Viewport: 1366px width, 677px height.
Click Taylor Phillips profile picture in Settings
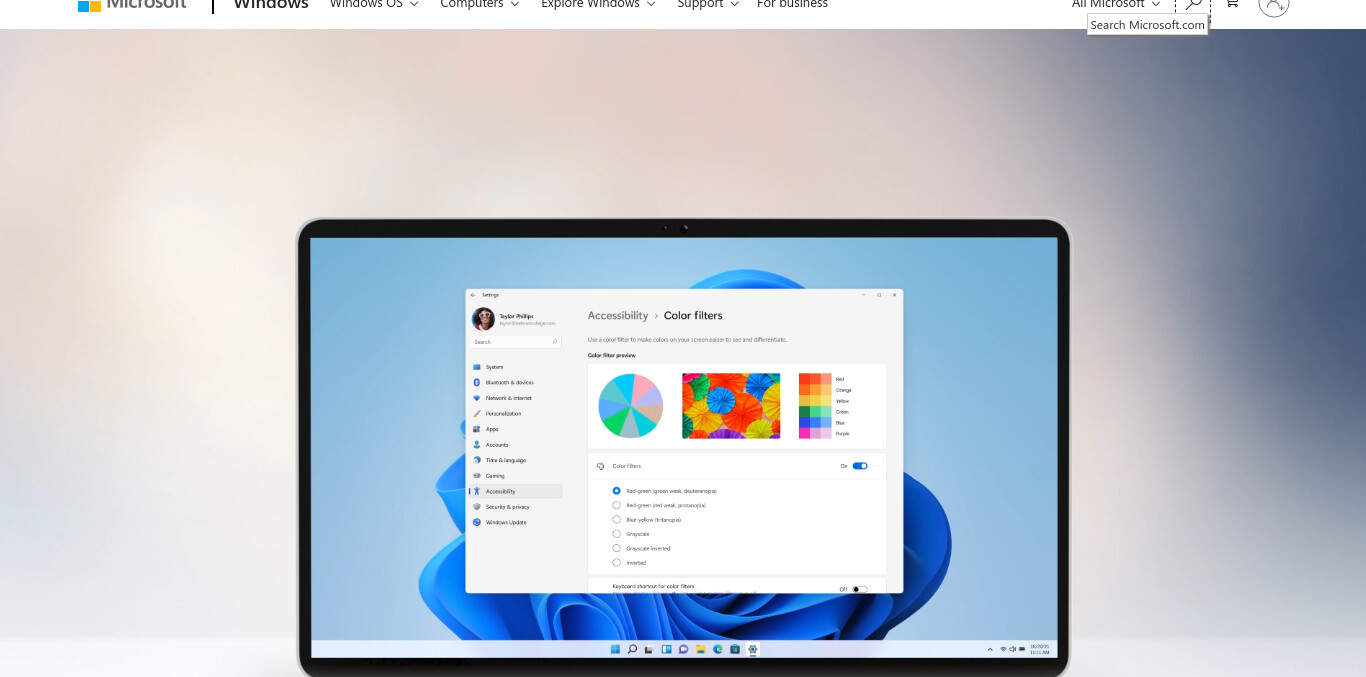(483, 318)
